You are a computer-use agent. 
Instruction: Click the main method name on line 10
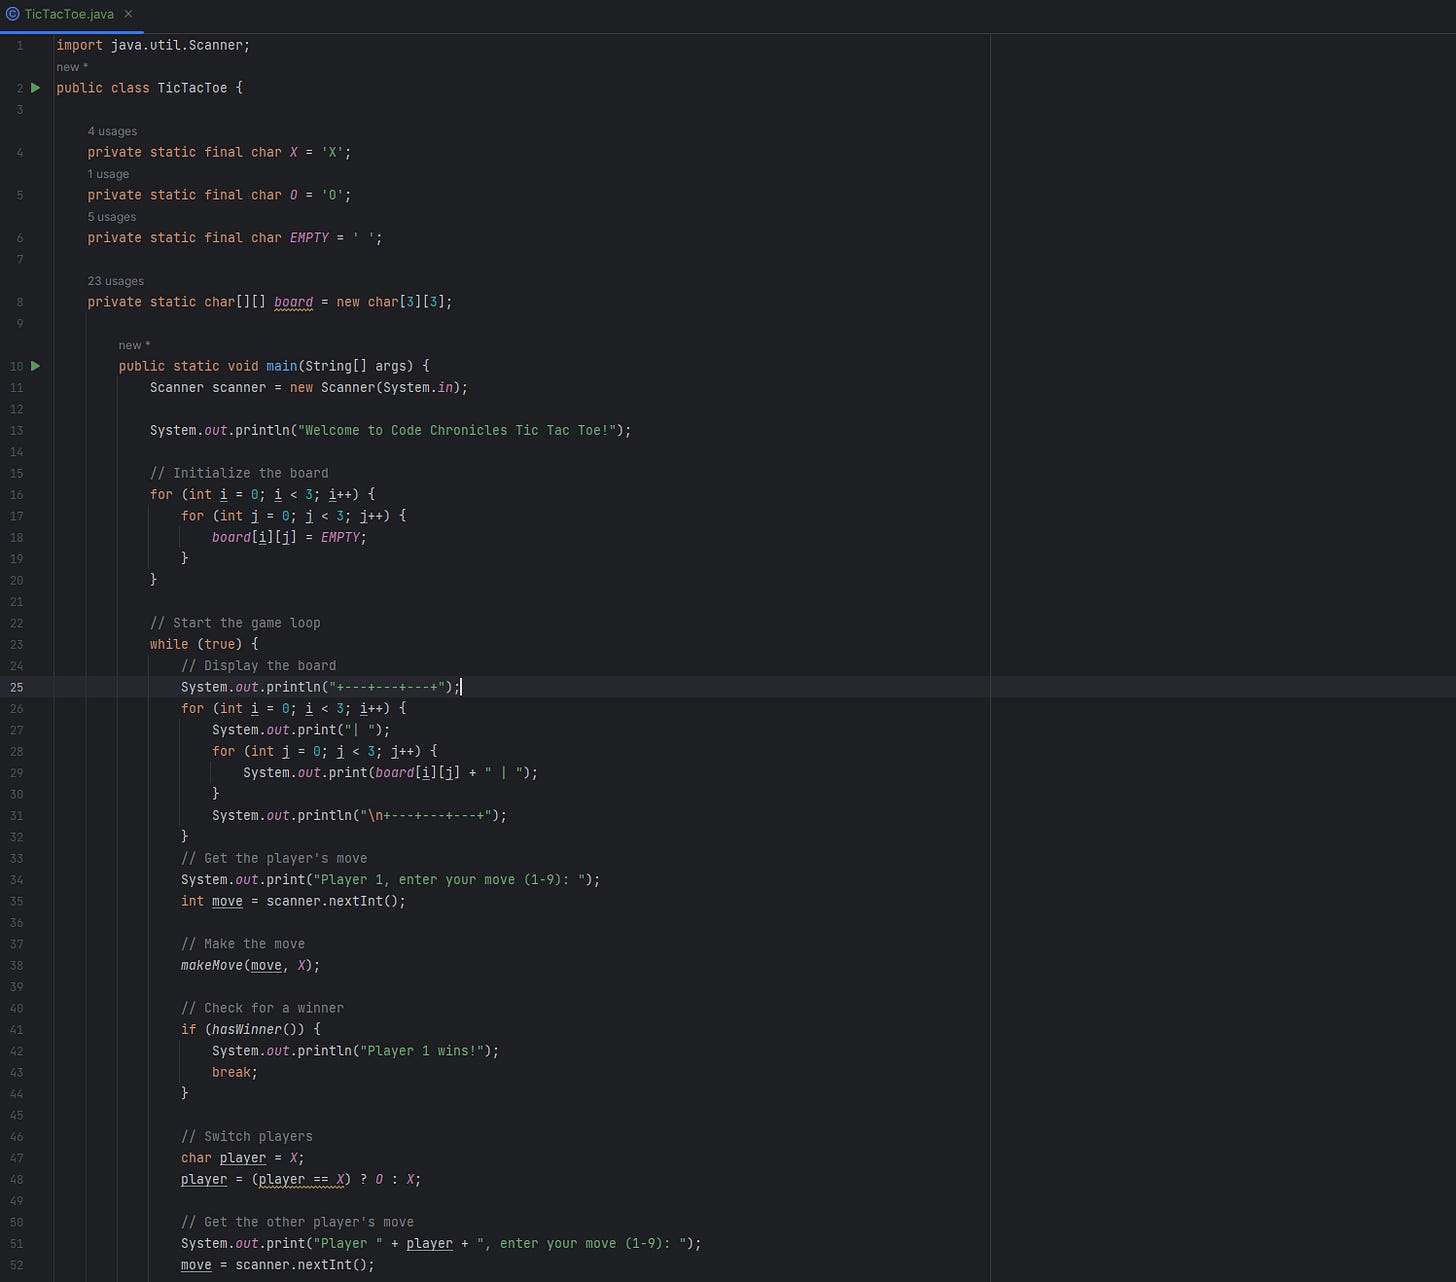point(282,366)
